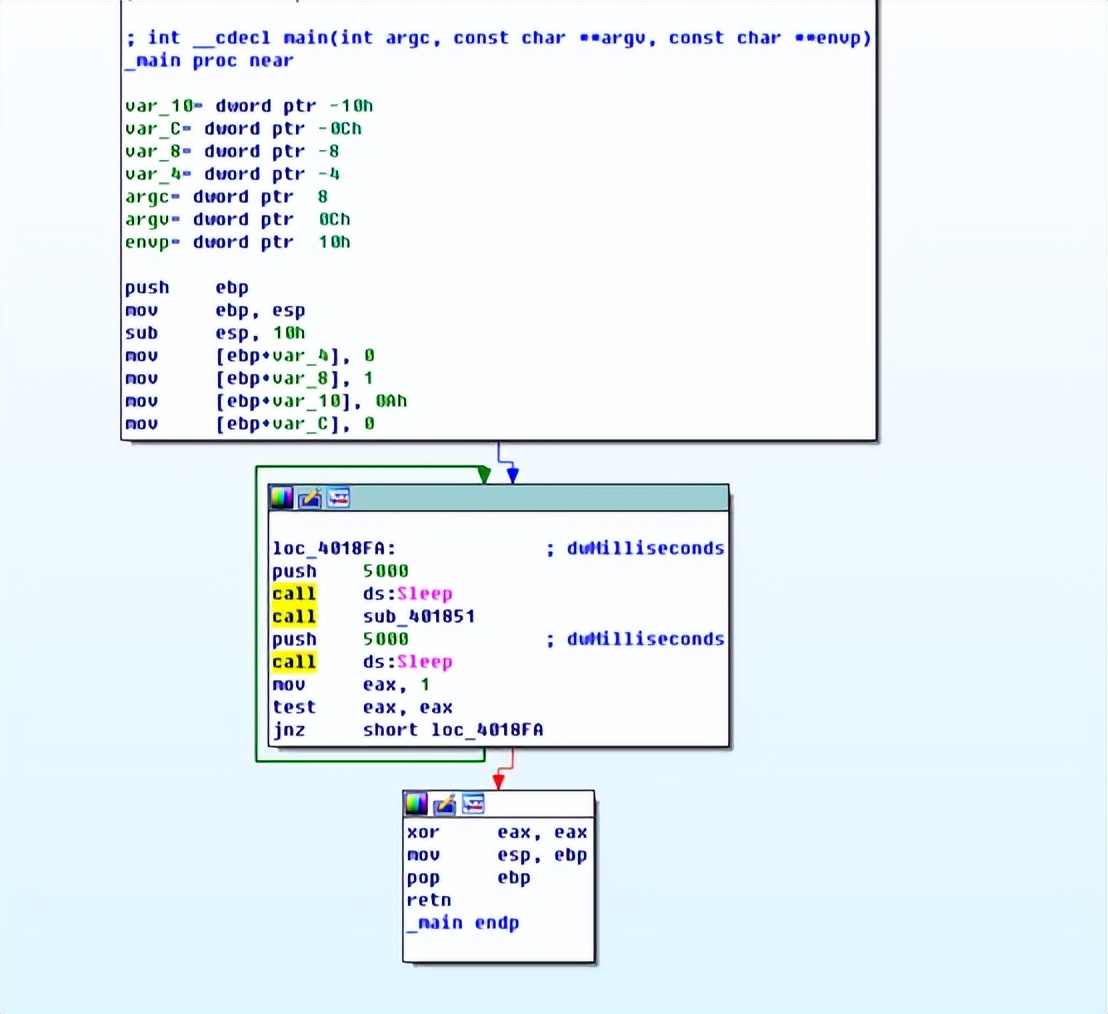This screenshot has width=1108, height=1014.
Task: Click the first ds:Sleep call
Action: [x=407, y=594]
